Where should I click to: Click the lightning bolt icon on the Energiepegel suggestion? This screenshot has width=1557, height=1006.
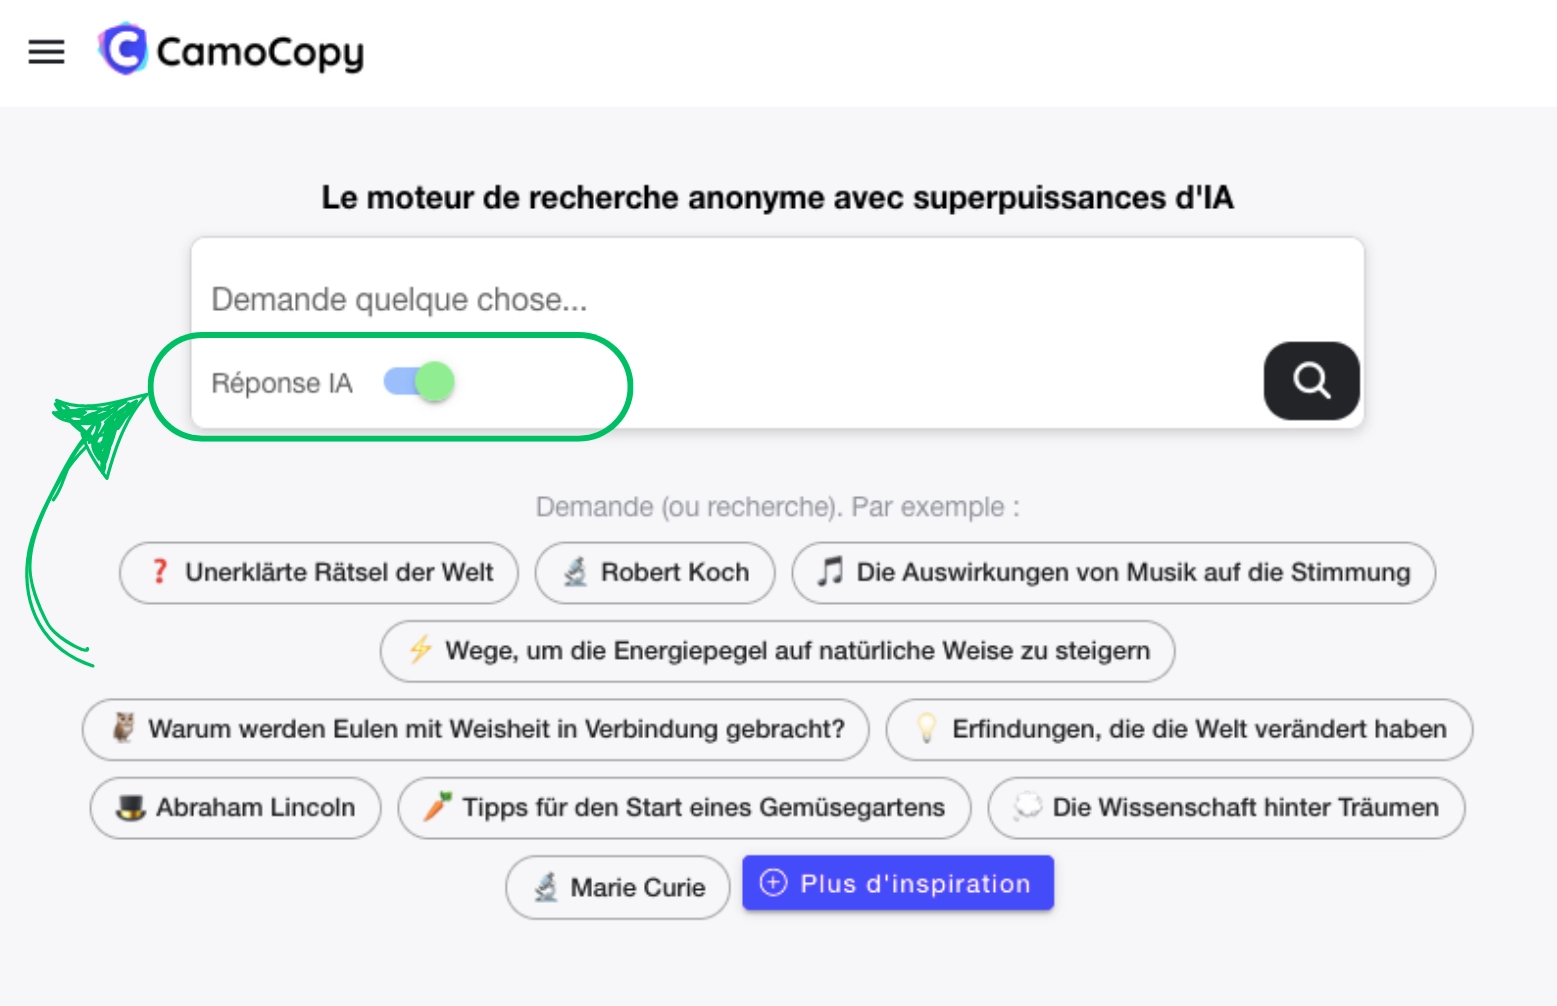coord(420,650)
